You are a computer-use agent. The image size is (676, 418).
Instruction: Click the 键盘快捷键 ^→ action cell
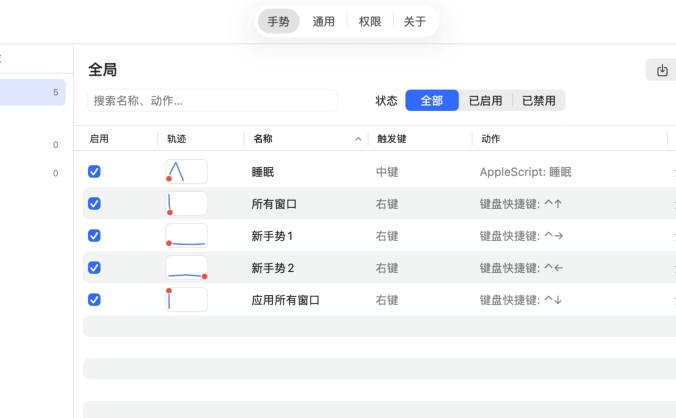click(x=521, y=236)
